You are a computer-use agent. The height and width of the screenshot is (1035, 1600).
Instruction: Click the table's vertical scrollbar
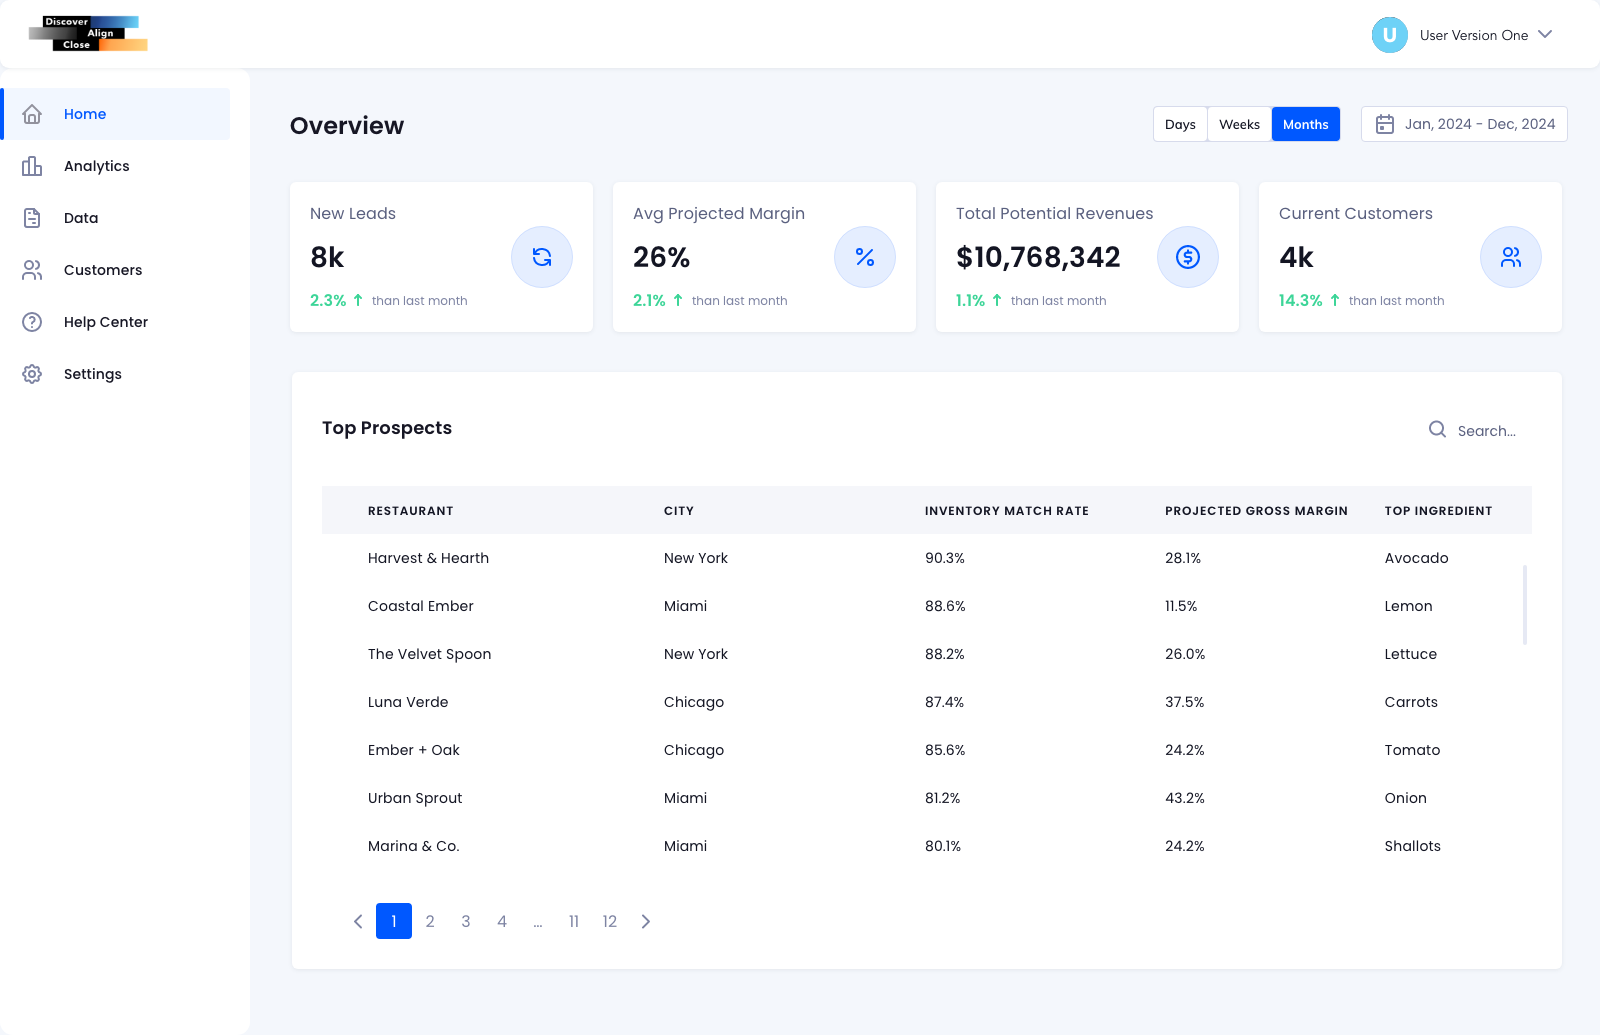tap(1524, 605)
